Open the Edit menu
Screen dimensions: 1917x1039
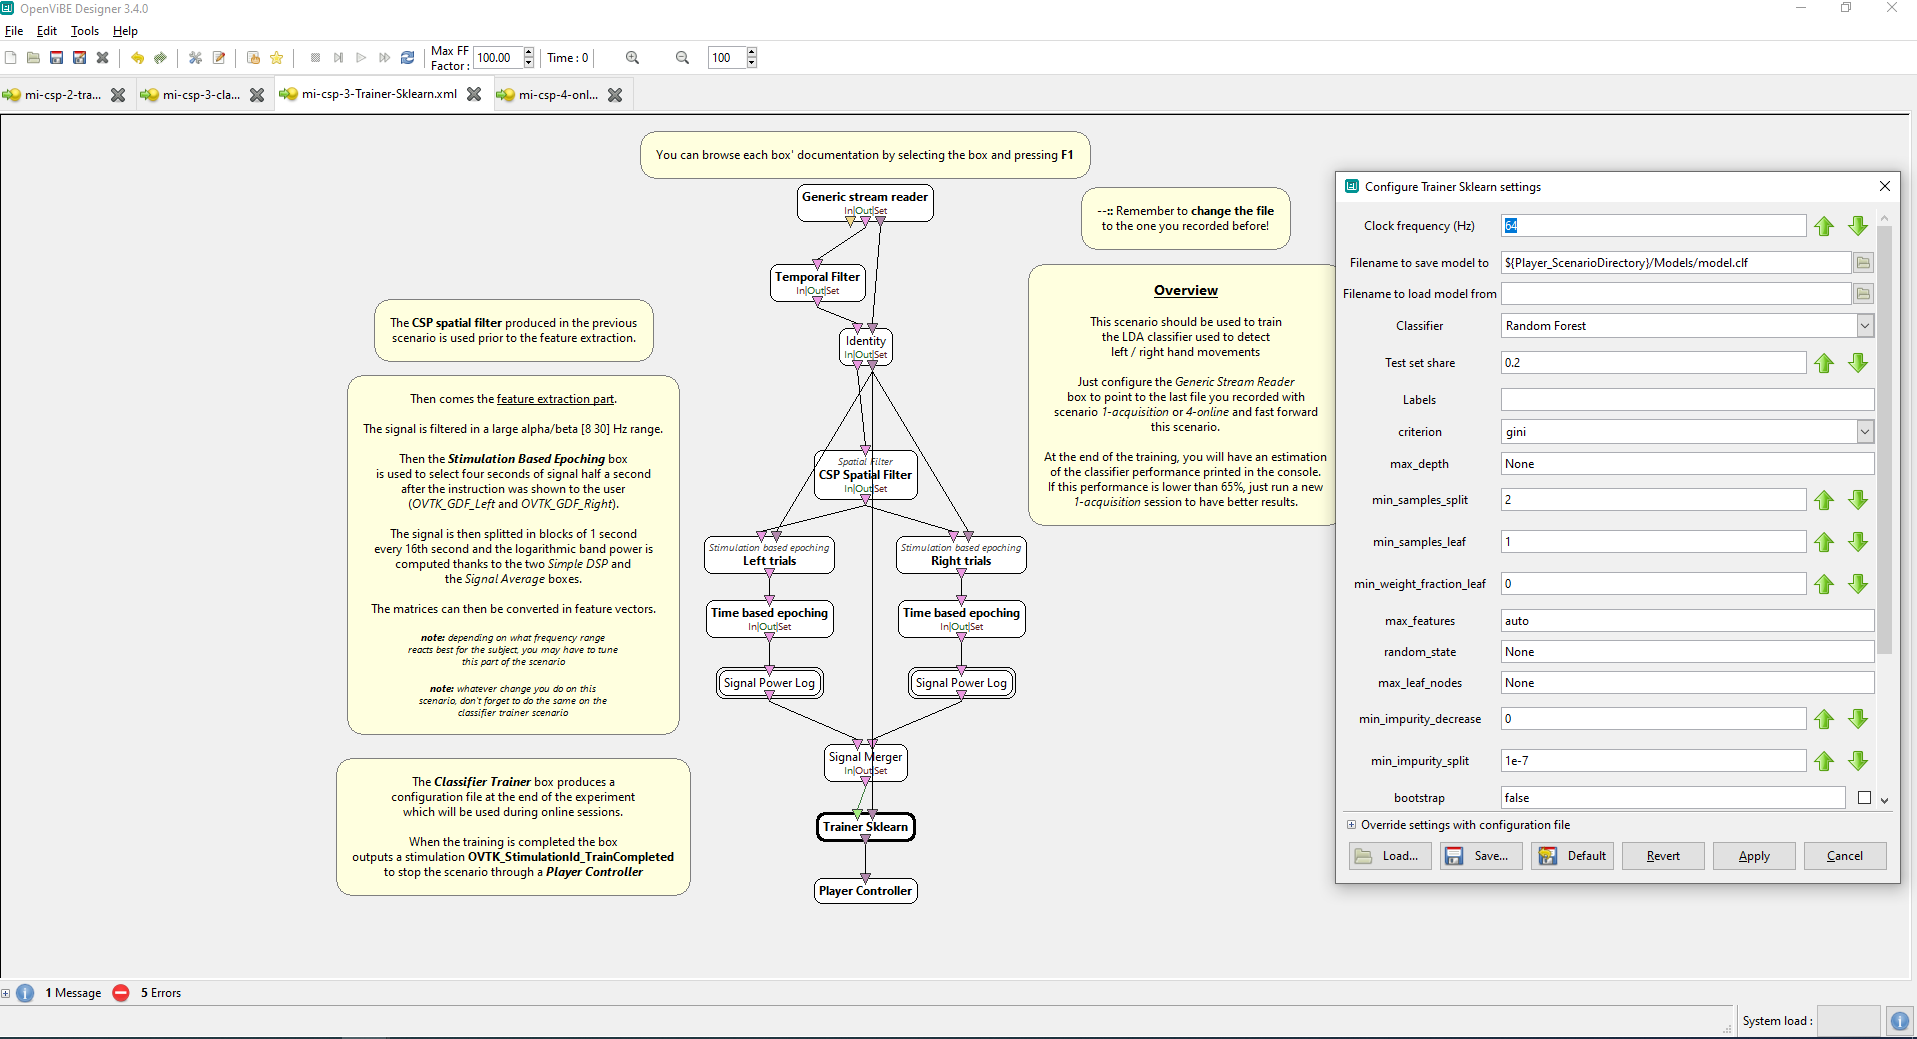pyautogui.click(x=47, y=31)
